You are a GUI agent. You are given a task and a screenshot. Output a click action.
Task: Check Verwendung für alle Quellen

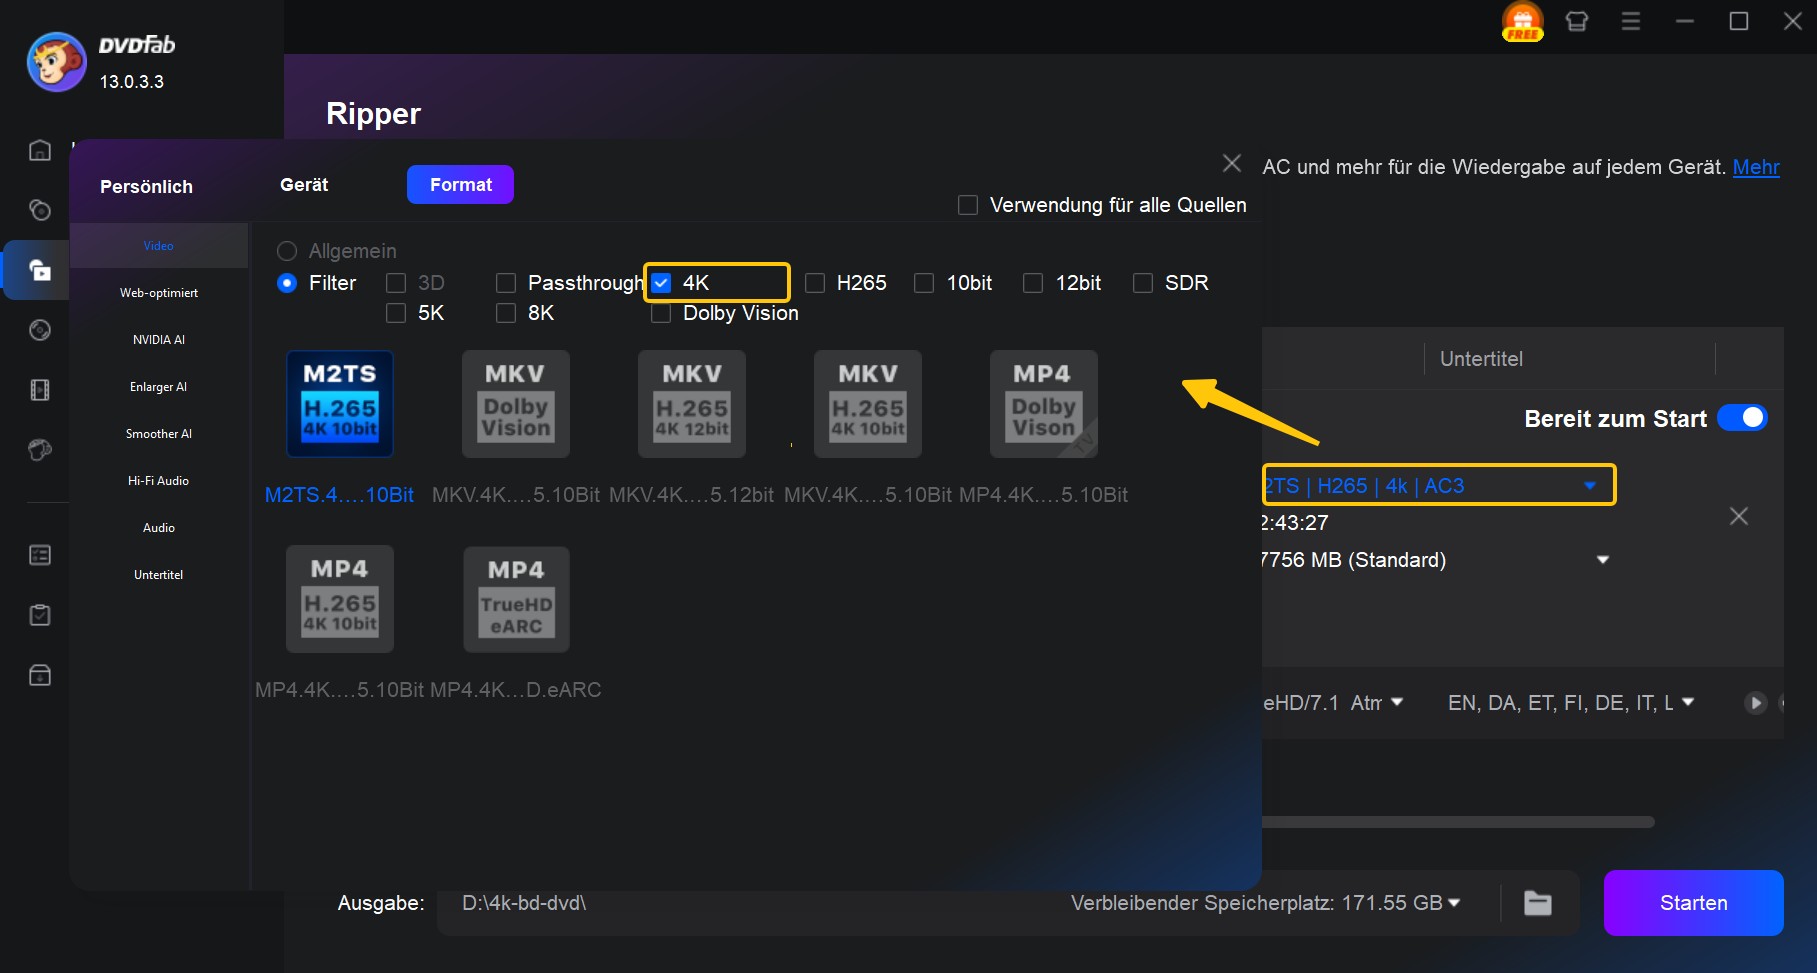(x=968, y=205)
